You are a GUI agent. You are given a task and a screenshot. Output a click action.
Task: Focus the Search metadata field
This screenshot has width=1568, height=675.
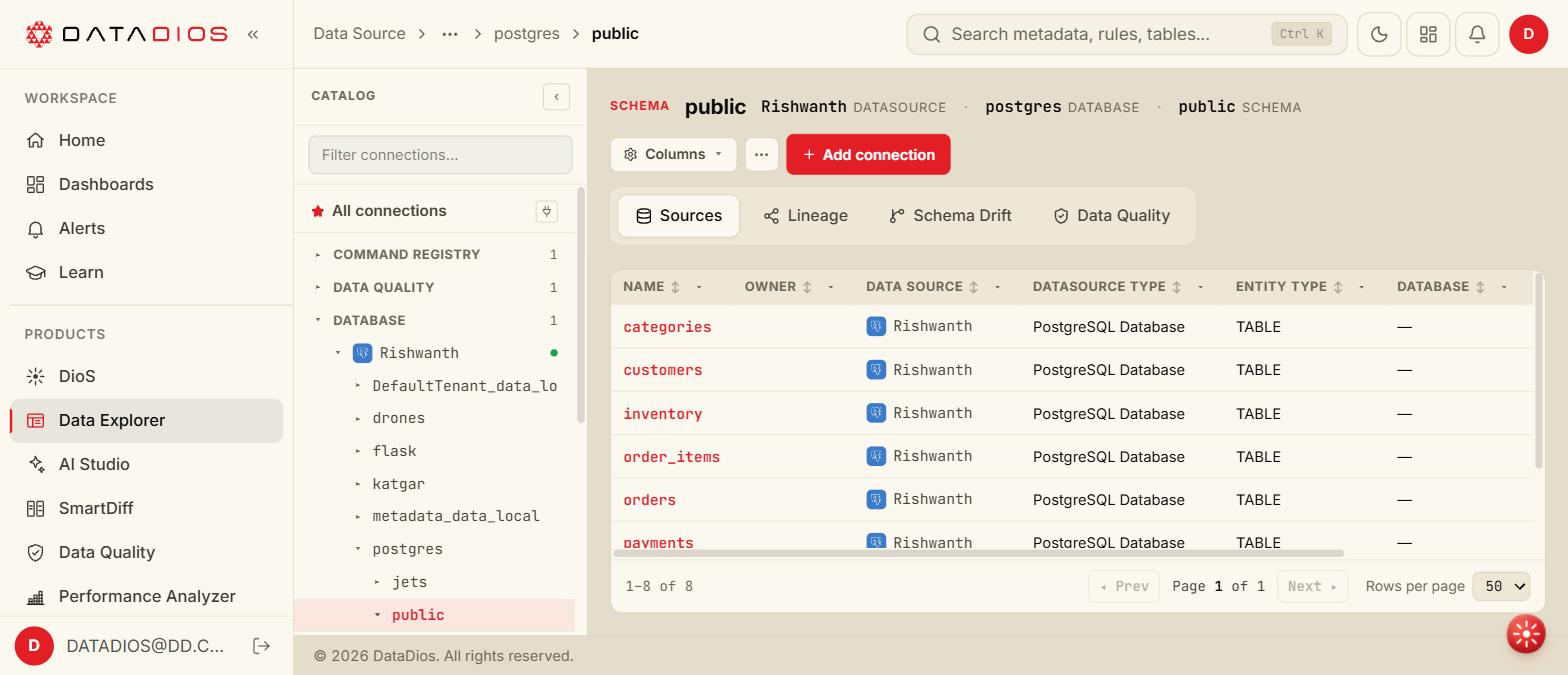pos(1127,34)
